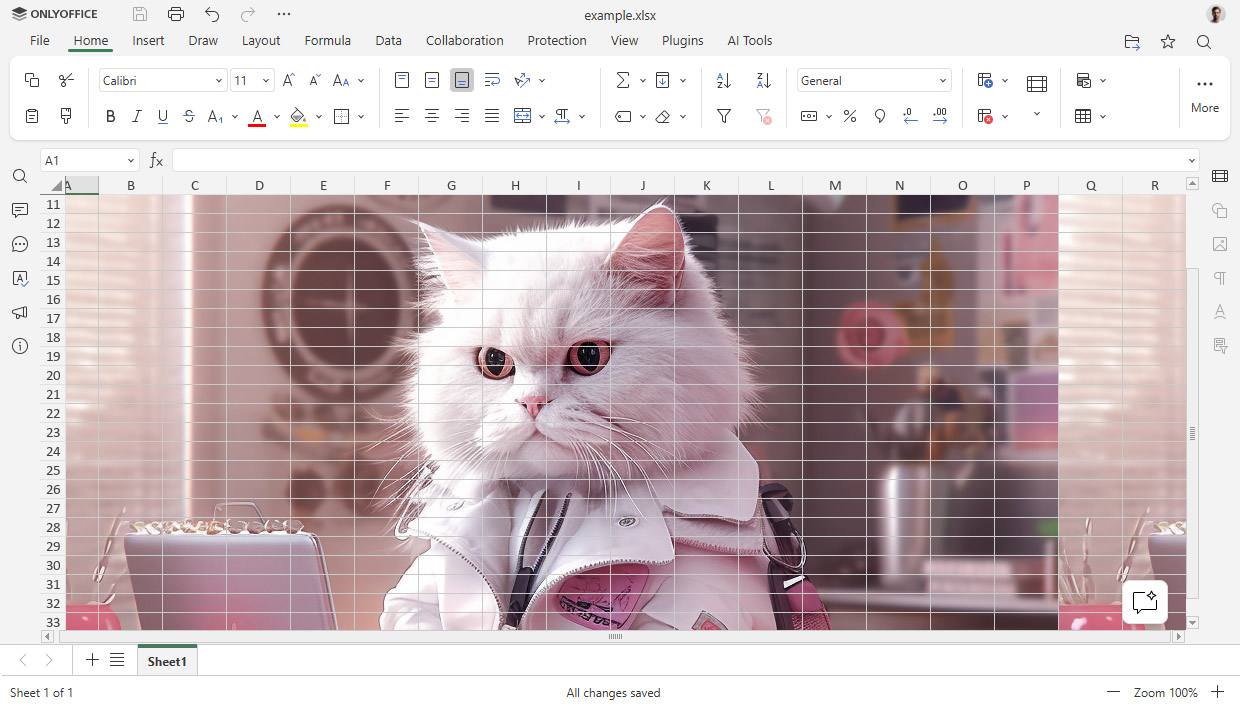Click the Paste clipboard icon
Image resolution: width=1240 pixels, height=708 pixels.
tap(32, 116)
